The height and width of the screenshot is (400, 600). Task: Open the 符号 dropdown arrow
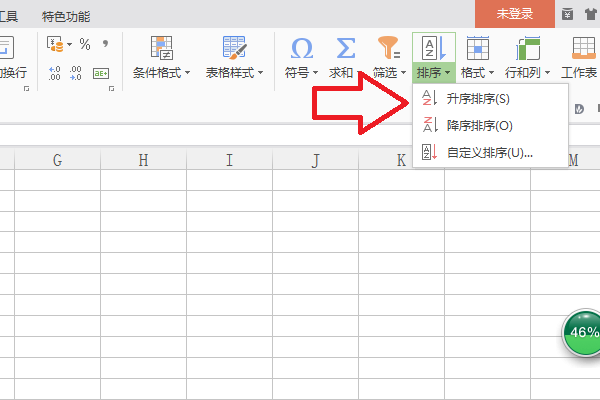[x=316, y=72]
